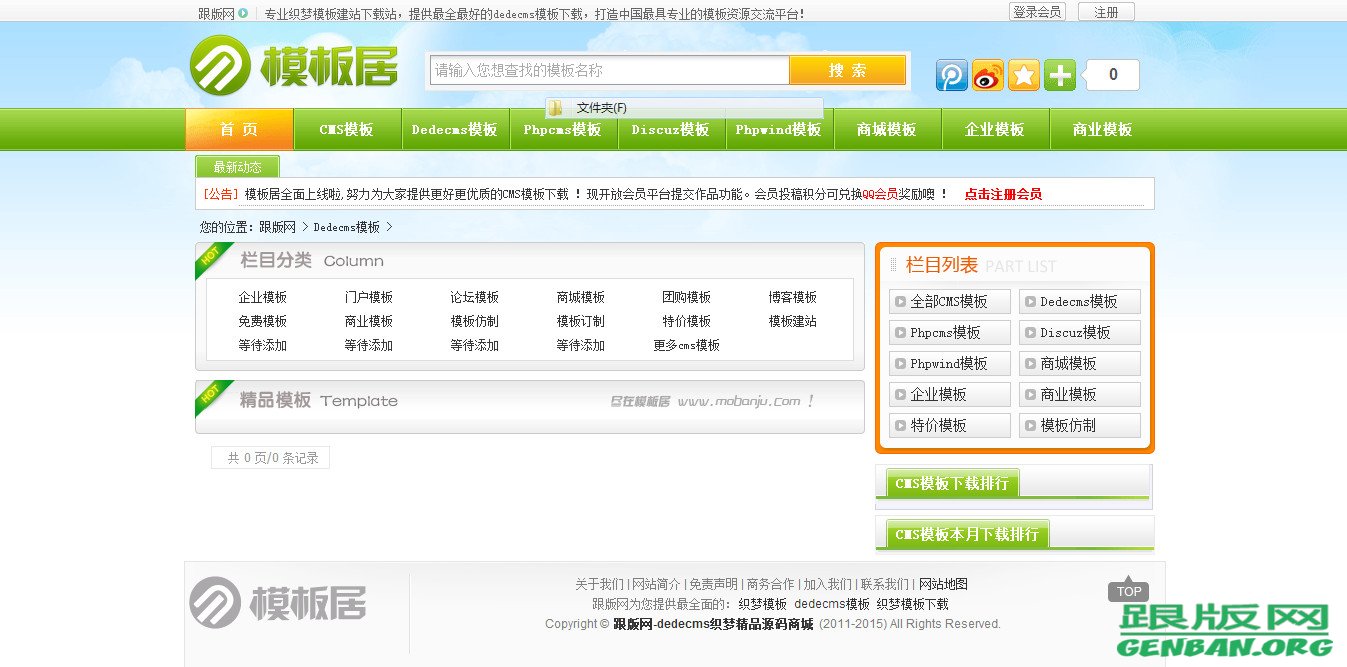Image resolution: width=1347 pixels, height=667 pixels.
Task: Switch to the CMS模板 navigation tab
Action: click(347, 129)
